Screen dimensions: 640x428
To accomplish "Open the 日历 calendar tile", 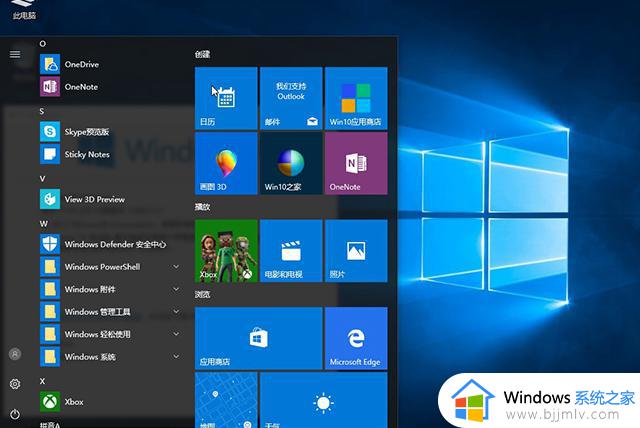I will tap(226, 98).
